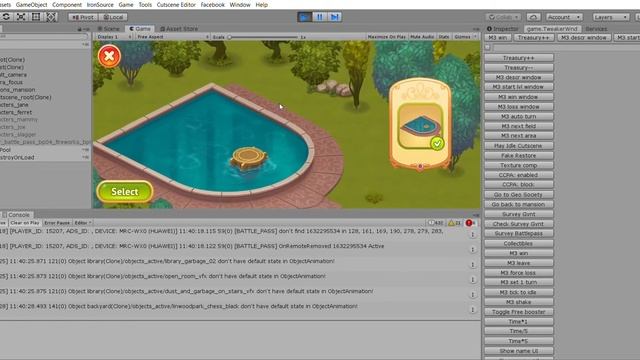
Task: Select the Rect transform tool
Action: (x=36, y=17)
